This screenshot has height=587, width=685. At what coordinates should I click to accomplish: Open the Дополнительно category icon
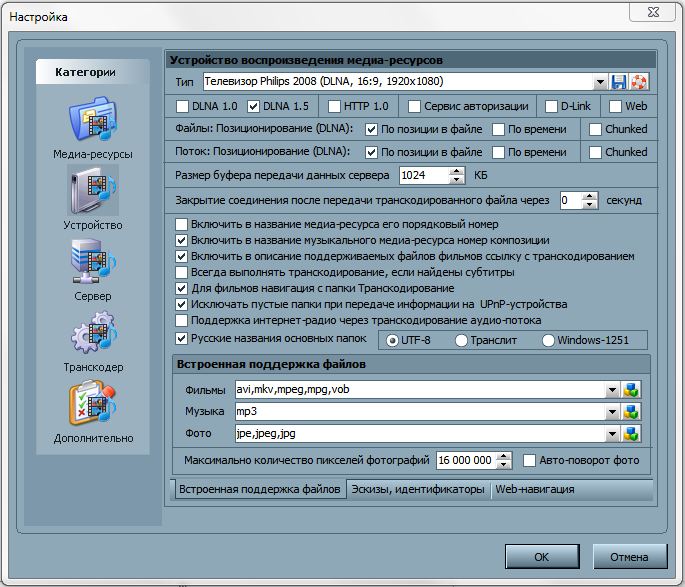93,405
